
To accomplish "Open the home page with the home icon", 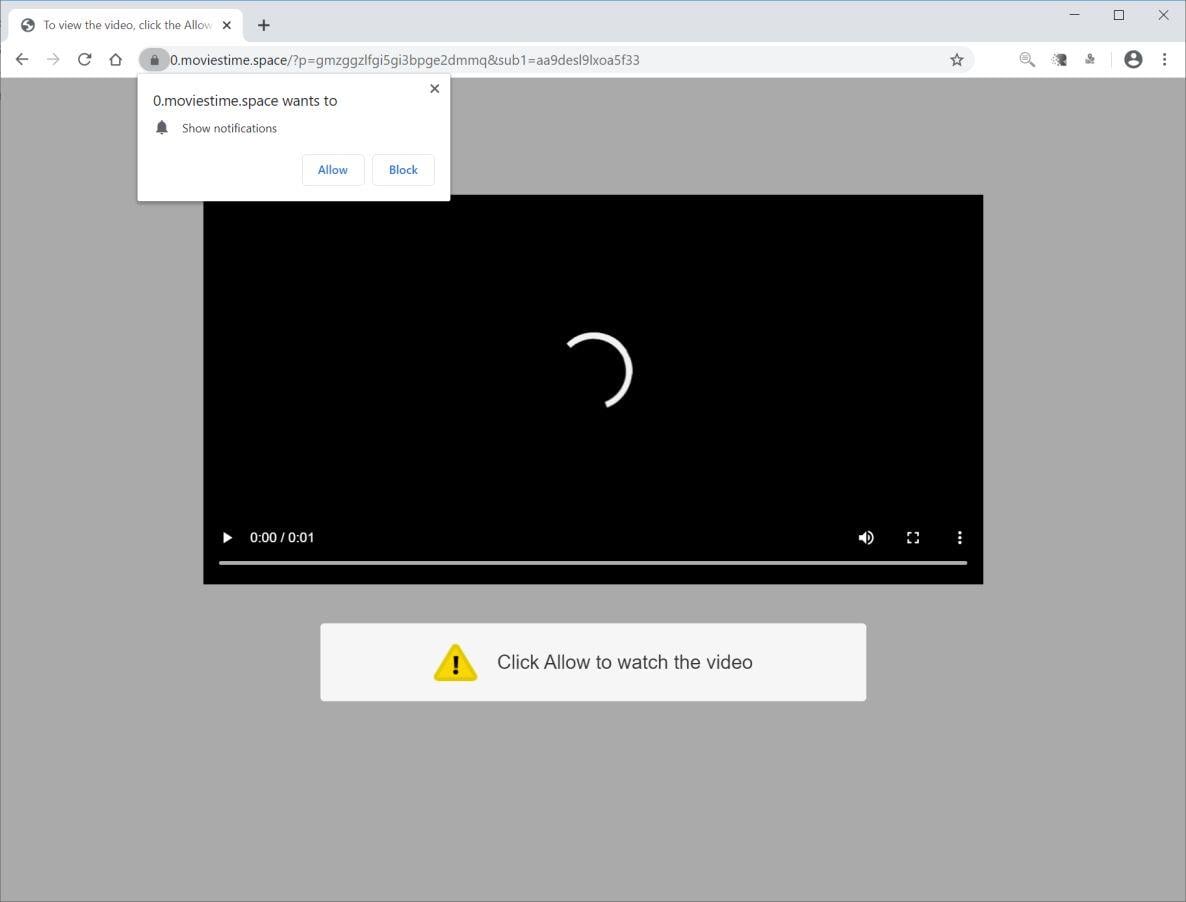I will pos(115,59).
